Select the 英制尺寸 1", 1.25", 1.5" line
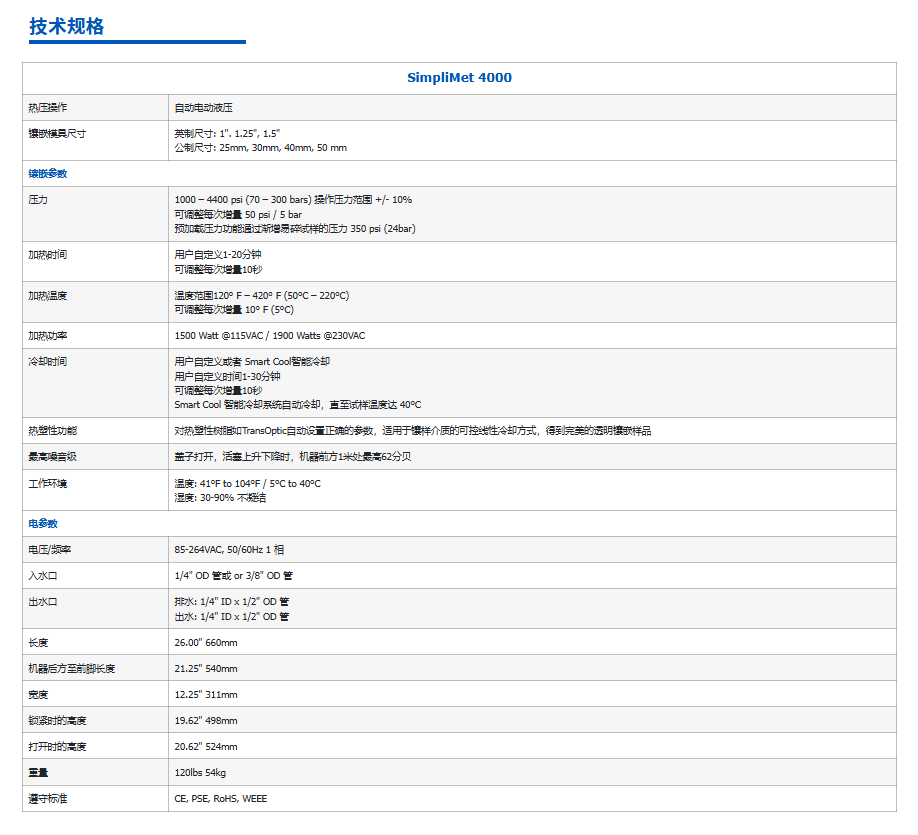 [227, 134]
